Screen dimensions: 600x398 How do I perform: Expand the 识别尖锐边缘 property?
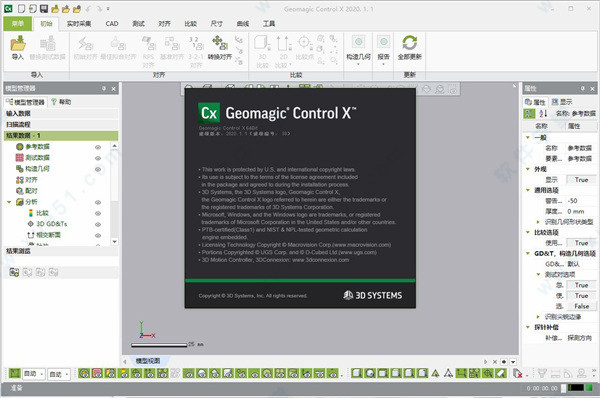pyautogui.click(x=538, y=316)
